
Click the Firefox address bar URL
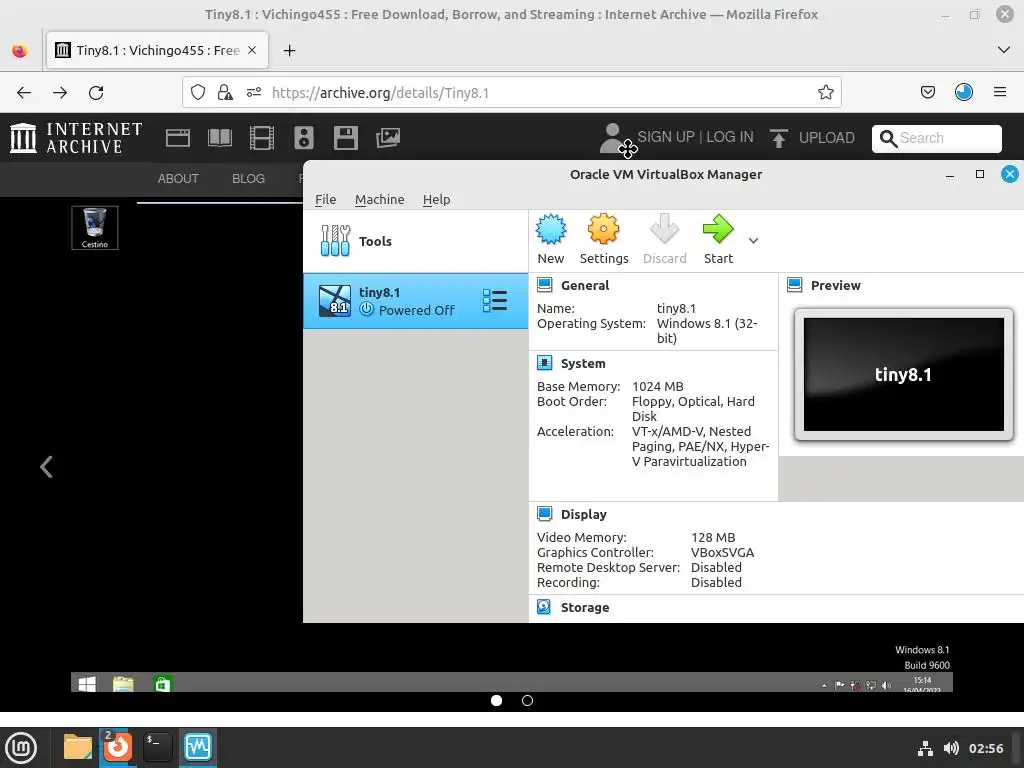tap(380, 93)
